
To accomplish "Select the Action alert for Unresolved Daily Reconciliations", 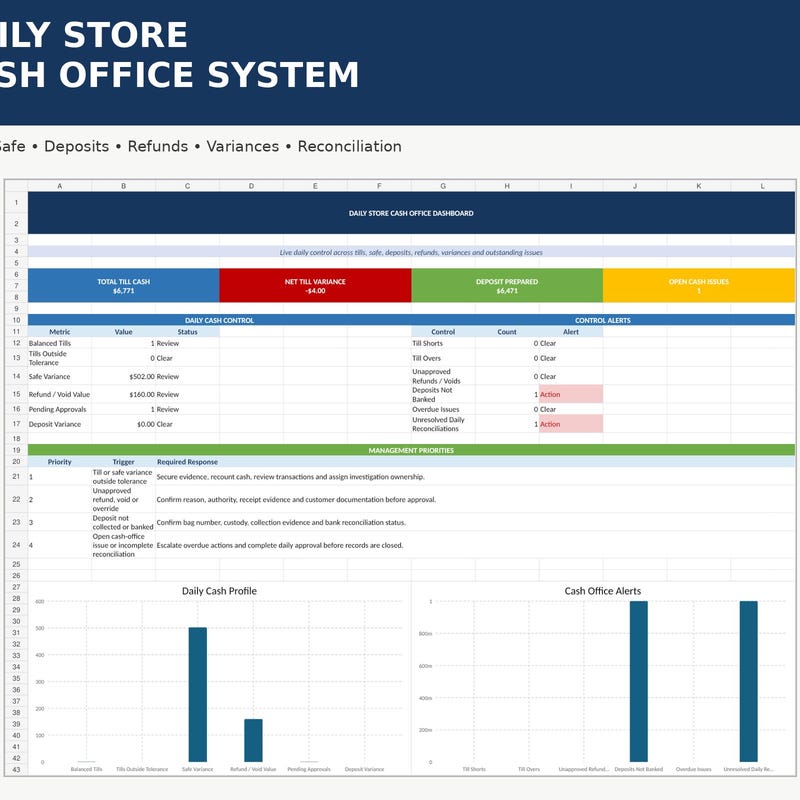I will [x=571, y=424].
